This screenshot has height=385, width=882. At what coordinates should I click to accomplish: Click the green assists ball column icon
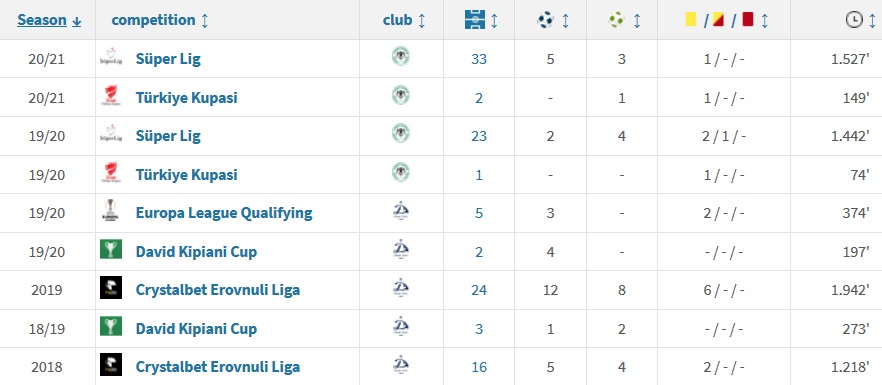[616, 20]
